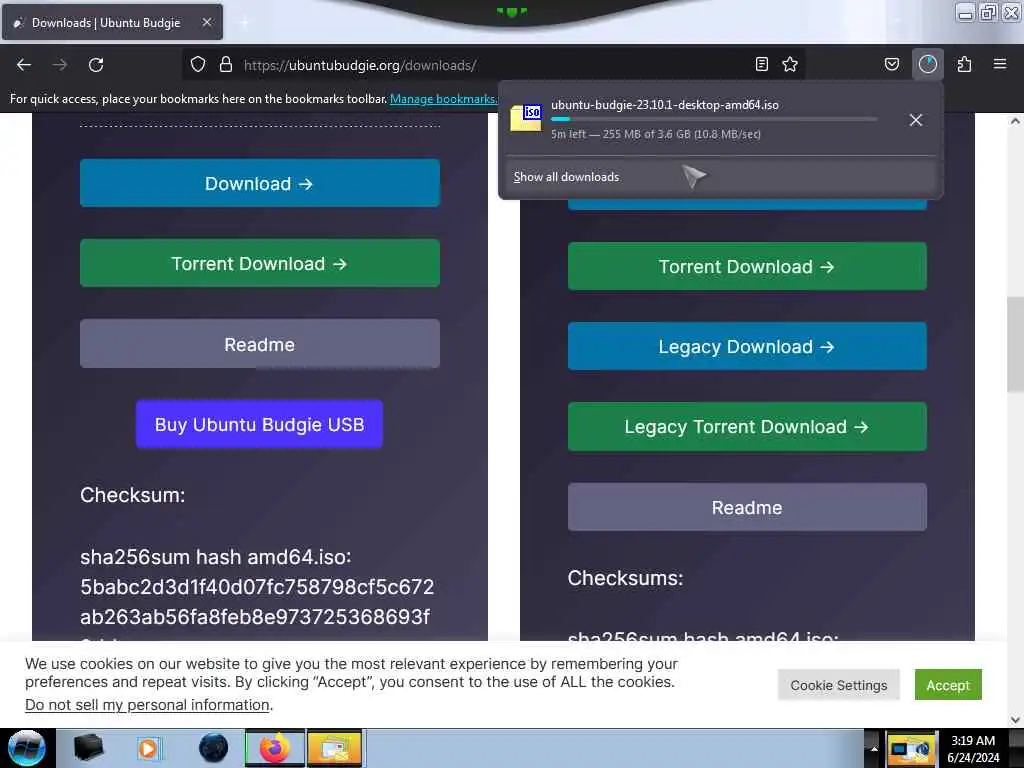Open the yellow folder taskbar icon
This screenshot has height=768, width=1024.
click(x=334, y=748)
